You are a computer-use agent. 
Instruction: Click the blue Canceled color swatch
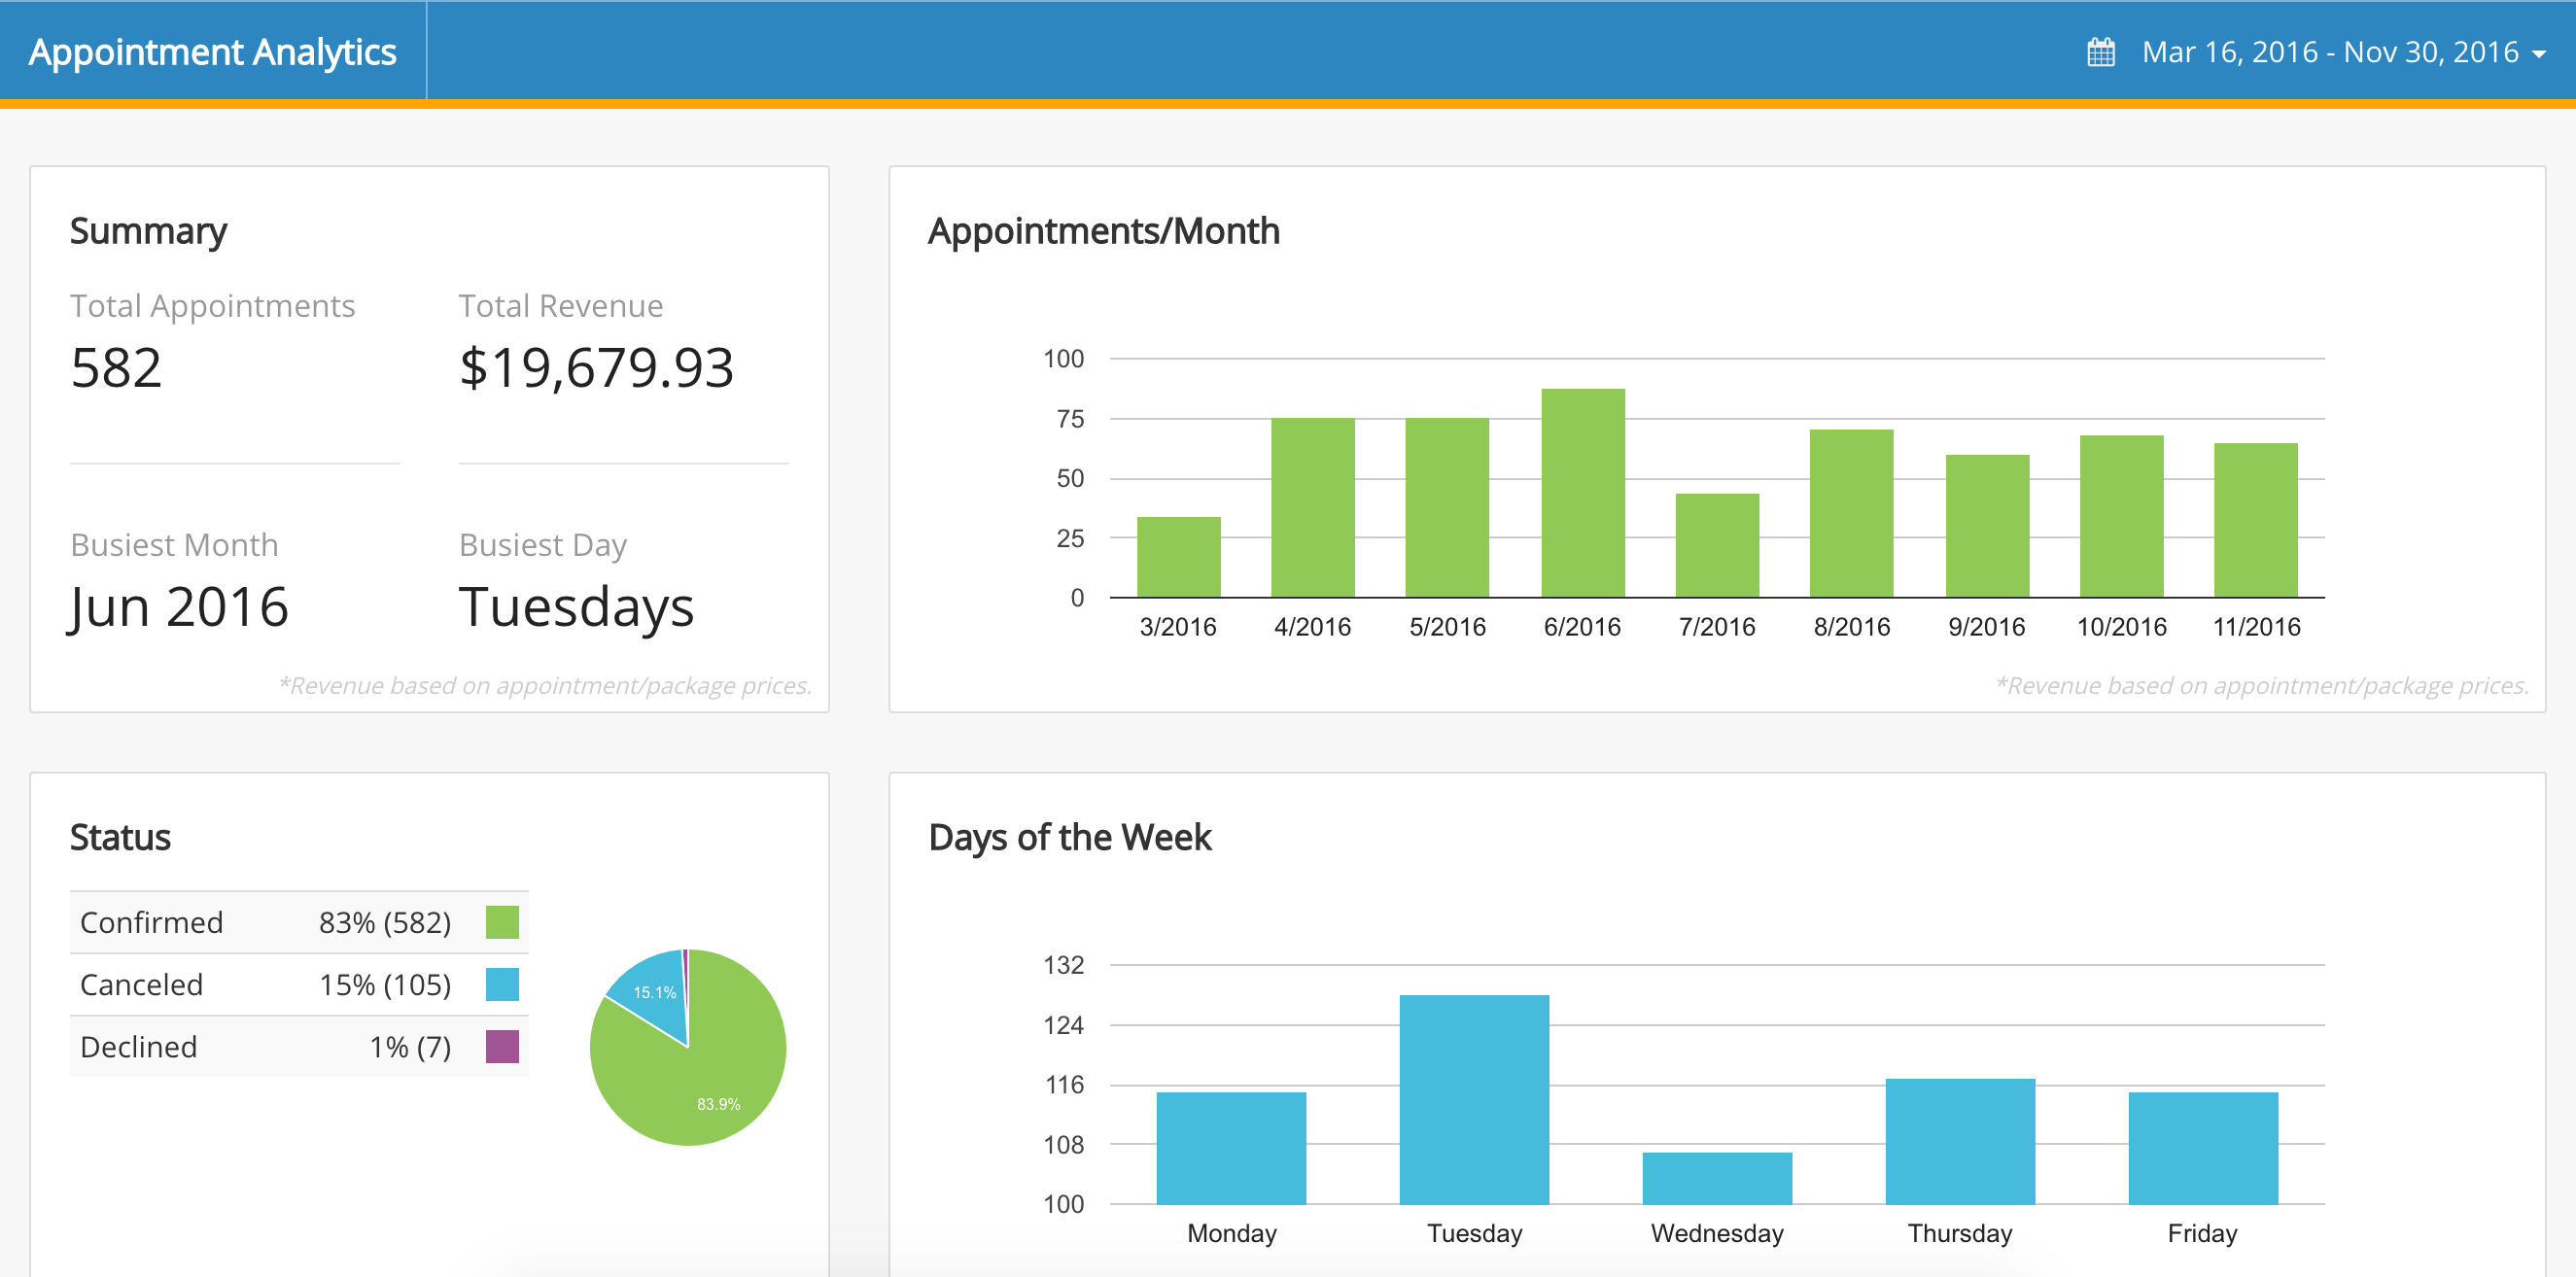(502, 984)
